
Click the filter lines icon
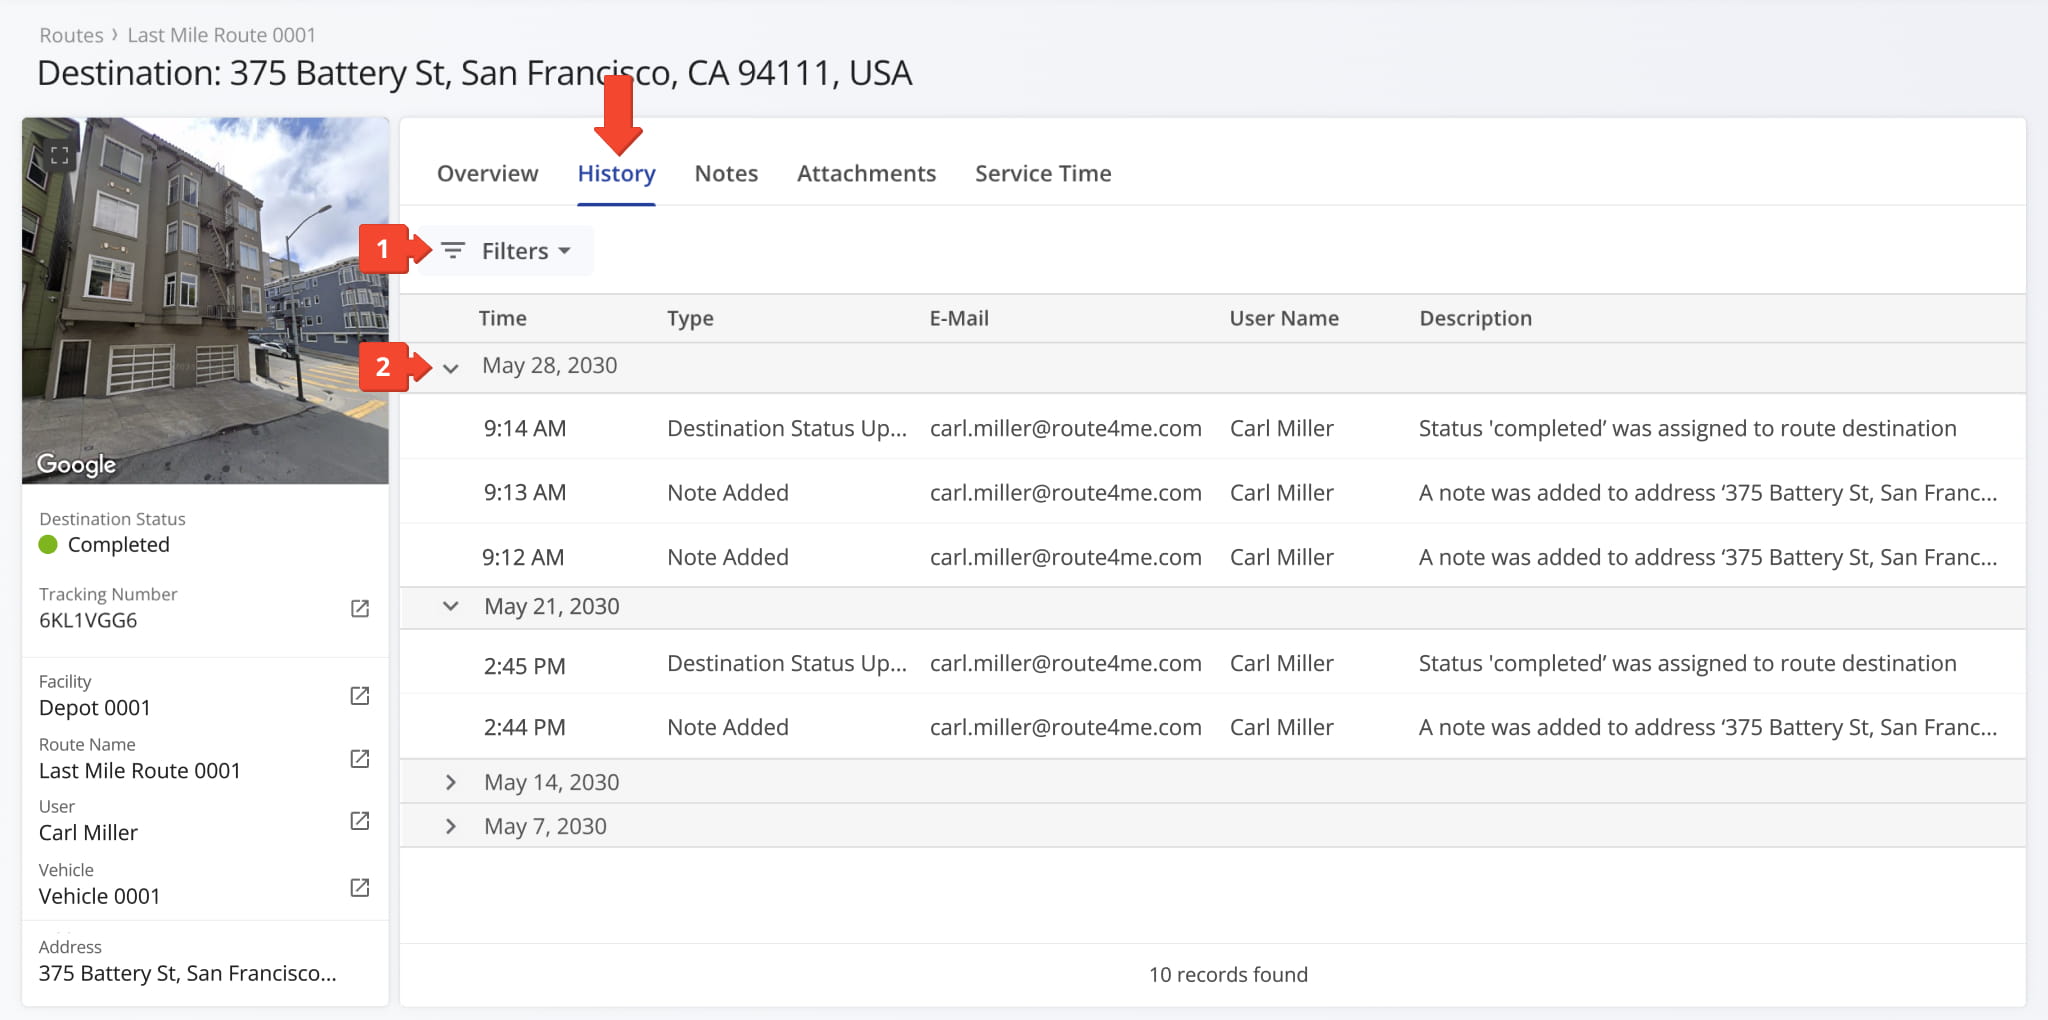[453, 251]
